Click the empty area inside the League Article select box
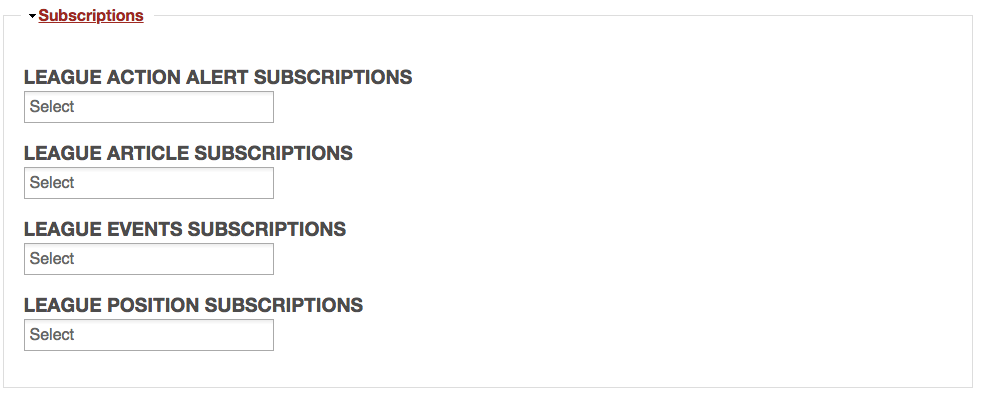This screenshot has height=396, width=984. tap(176, 183)
